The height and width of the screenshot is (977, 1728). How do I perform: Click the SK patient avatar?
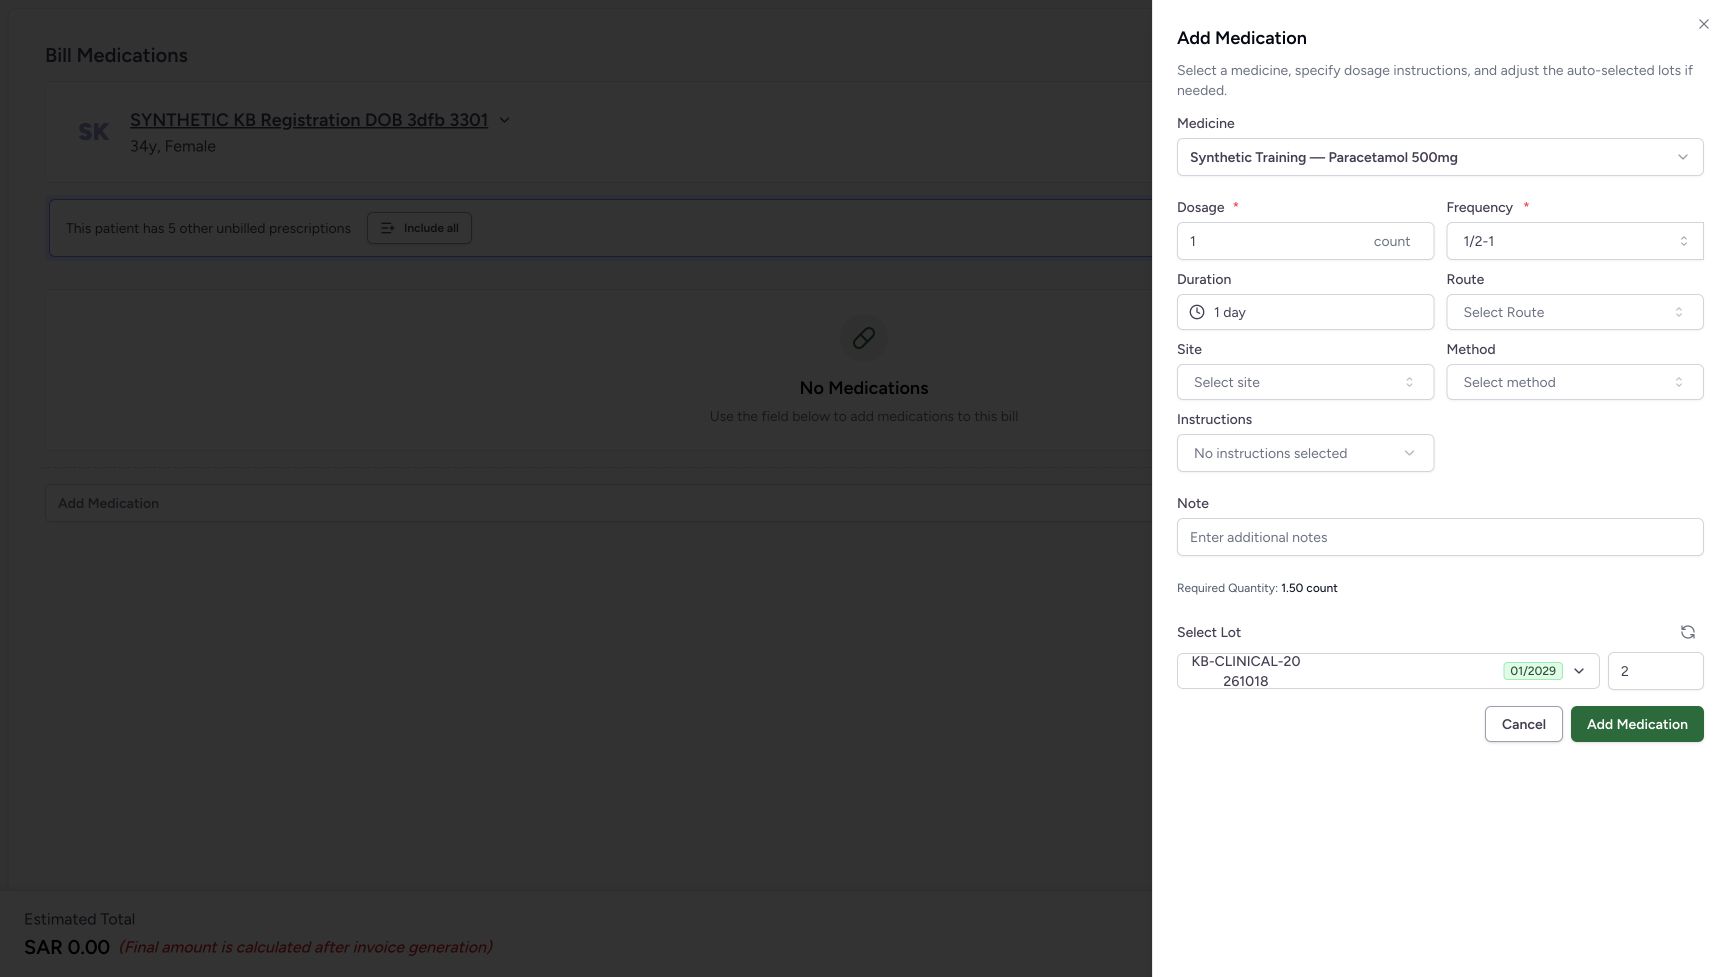pos(93,132)
